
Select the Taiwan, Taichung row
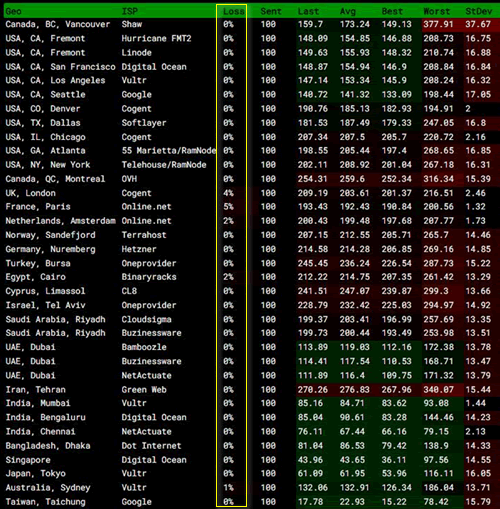(x=250, y=502)
